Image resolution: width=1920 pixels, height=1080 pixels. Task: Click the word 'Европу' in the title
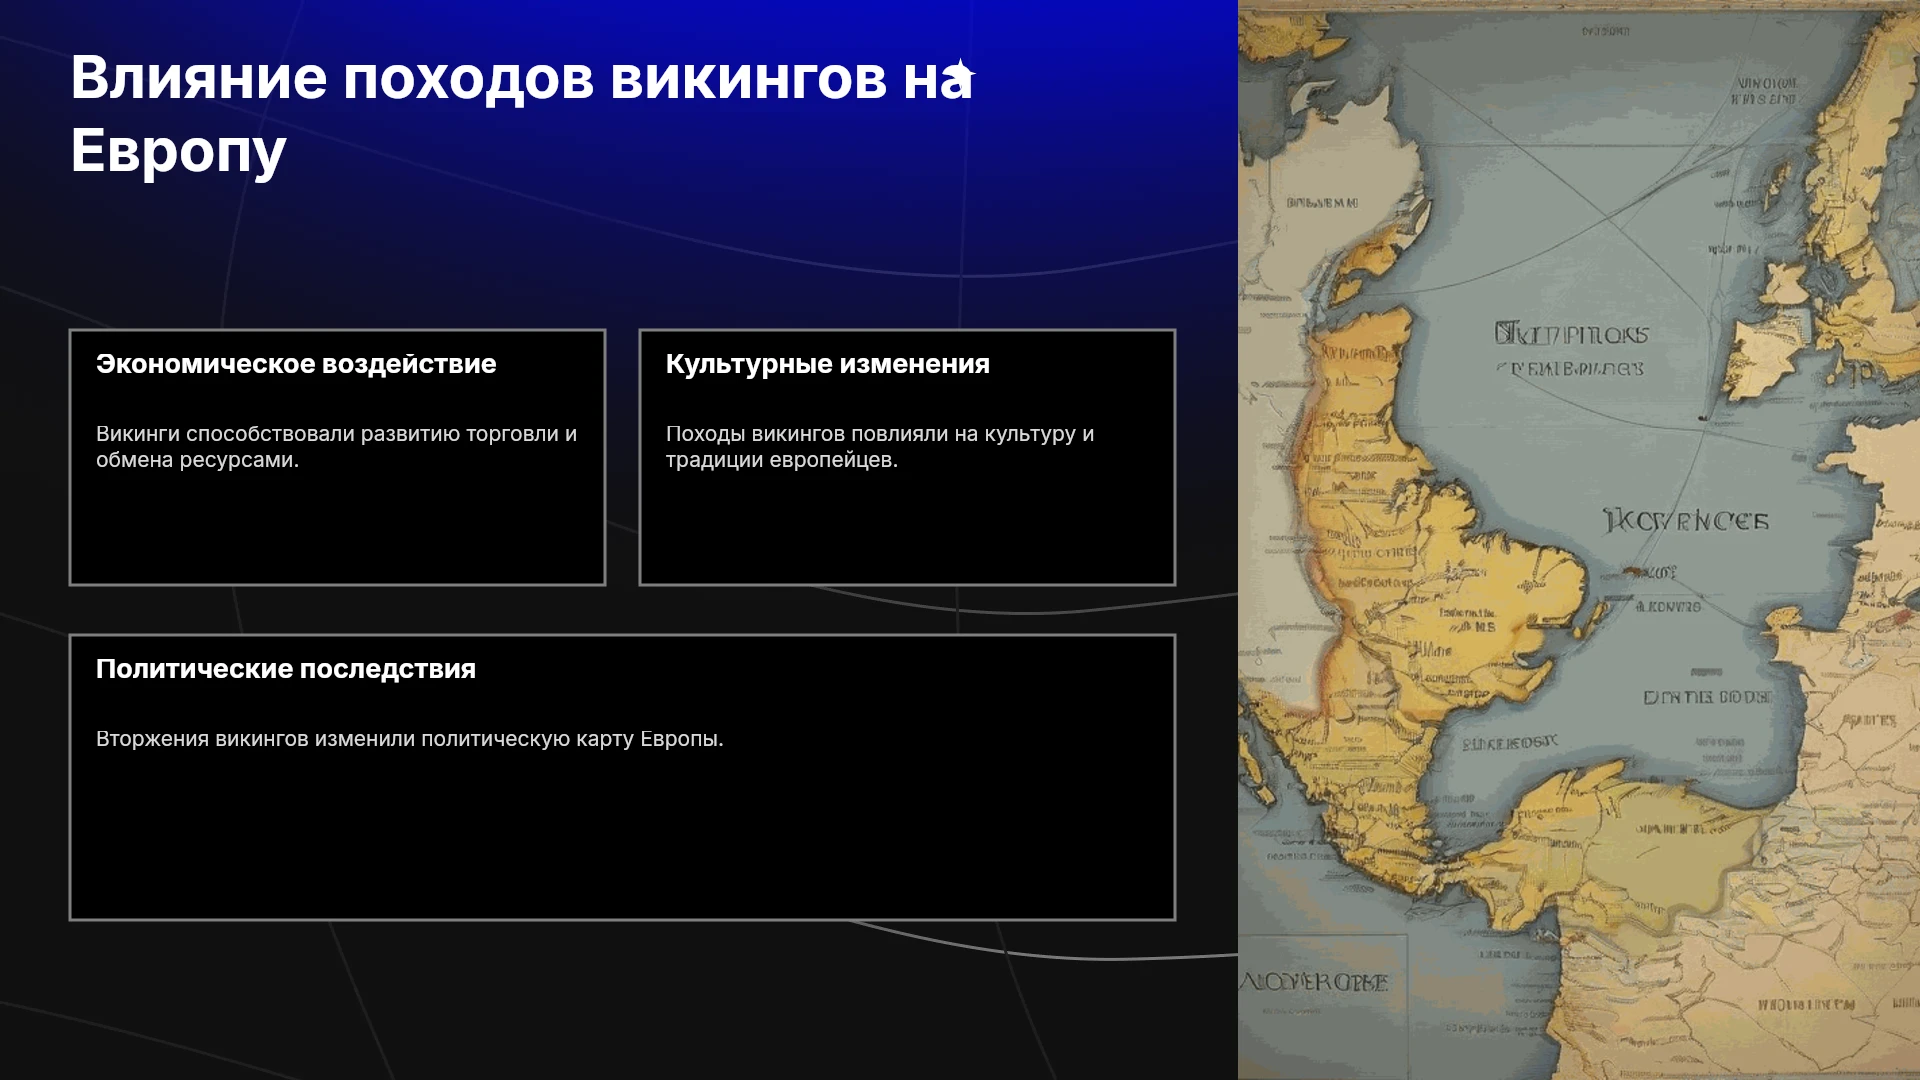point(178,150)
